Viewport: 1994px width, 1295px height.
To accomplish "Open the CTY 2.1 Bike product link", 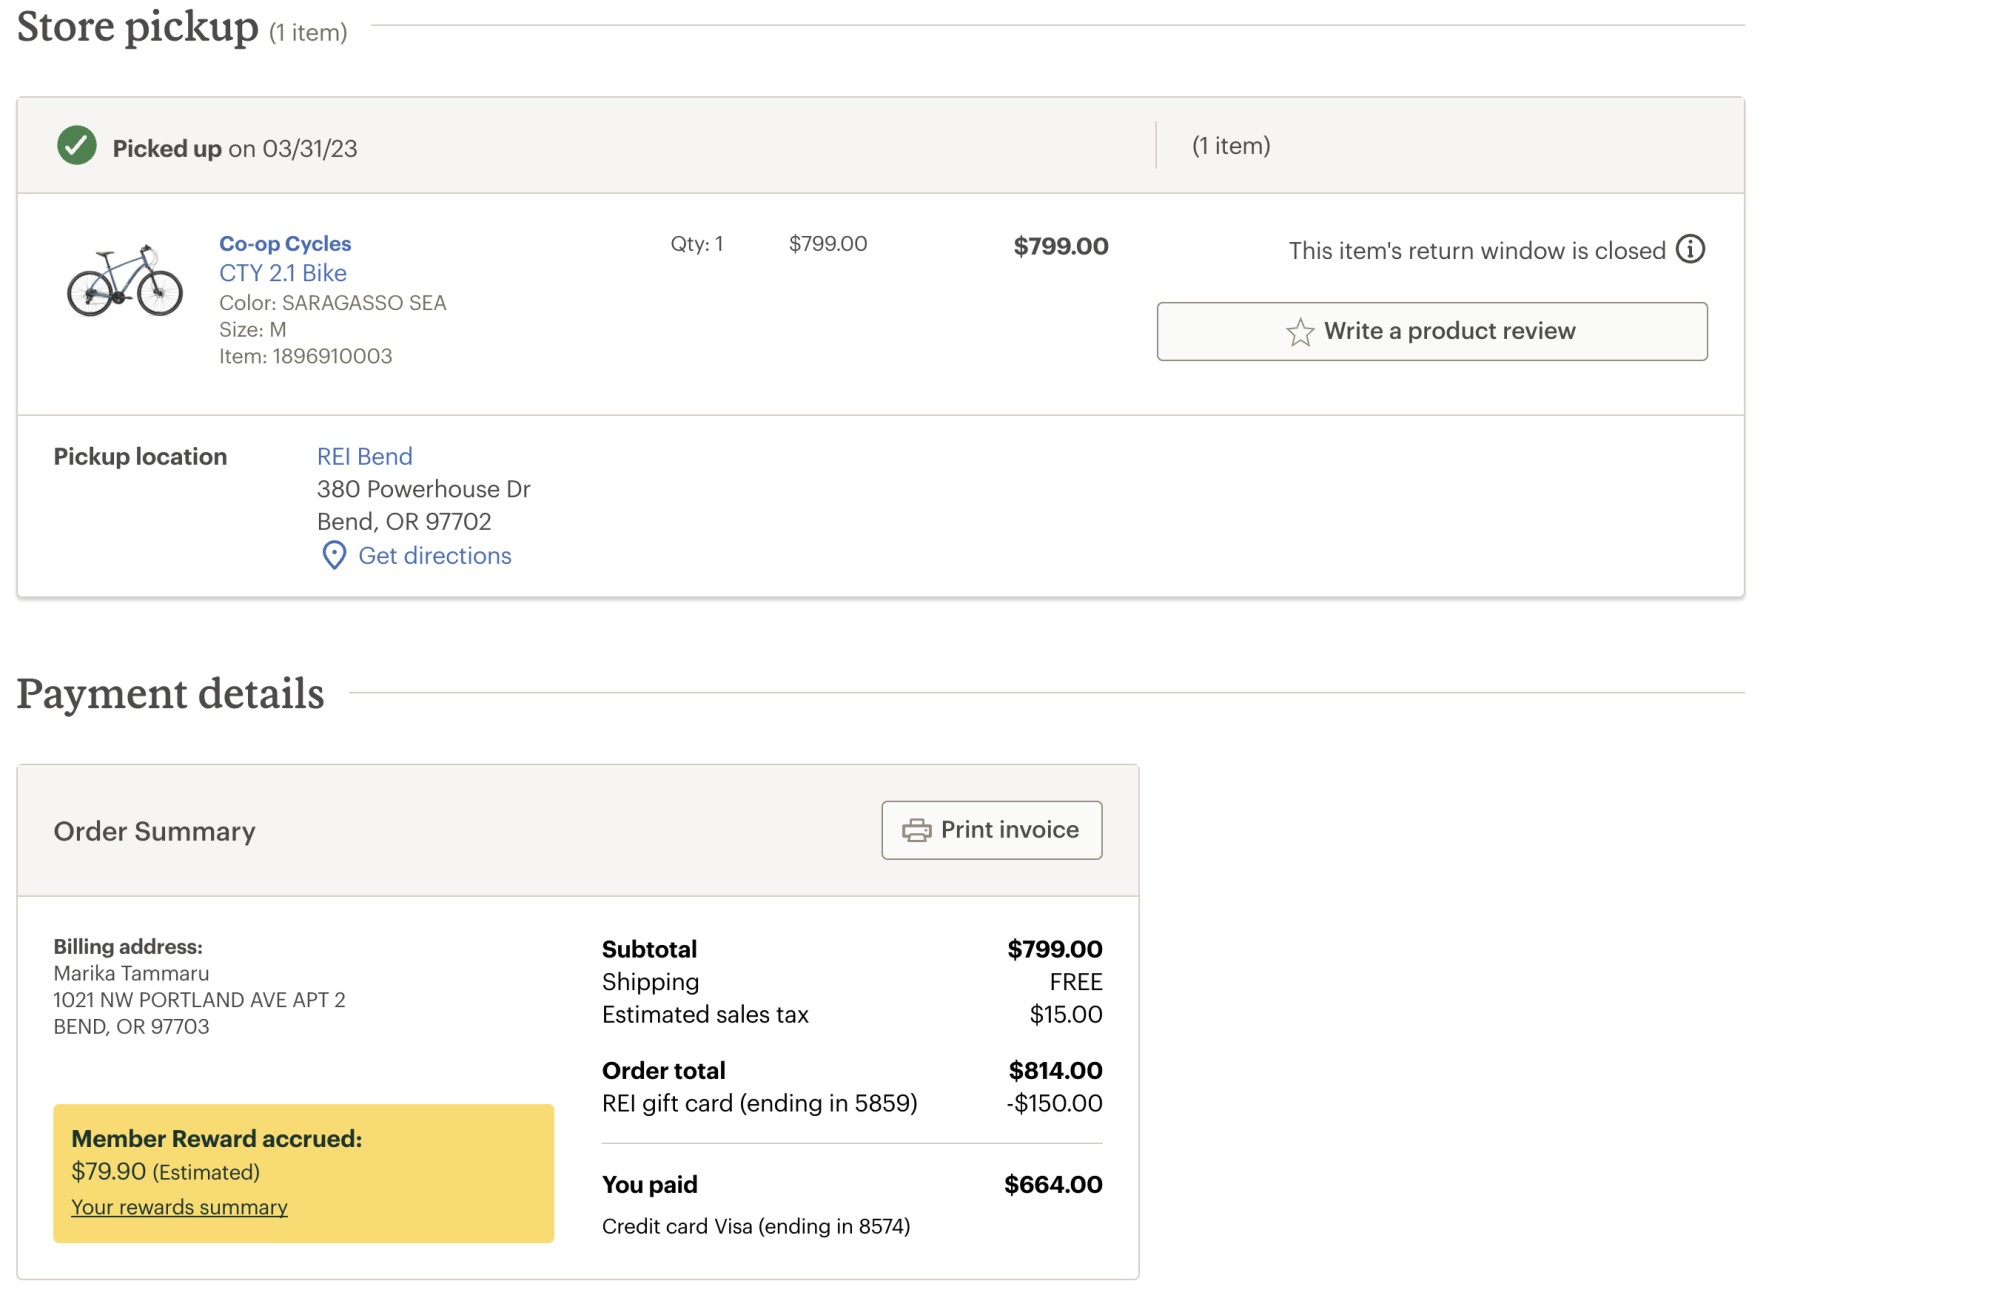I will pyautogui.click(x=283, y=273).
